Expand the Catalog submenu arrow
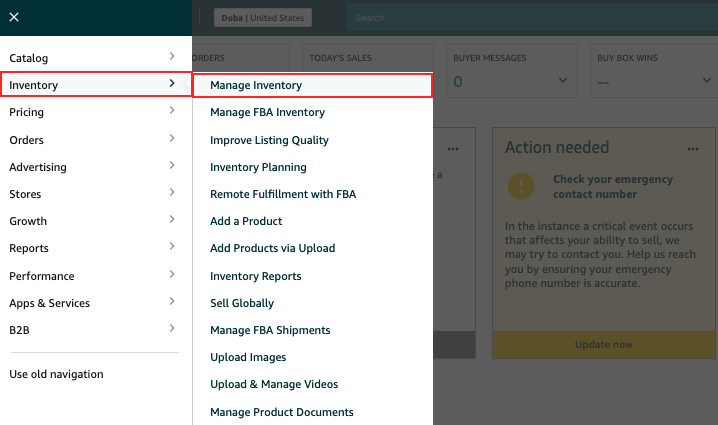 172,58
